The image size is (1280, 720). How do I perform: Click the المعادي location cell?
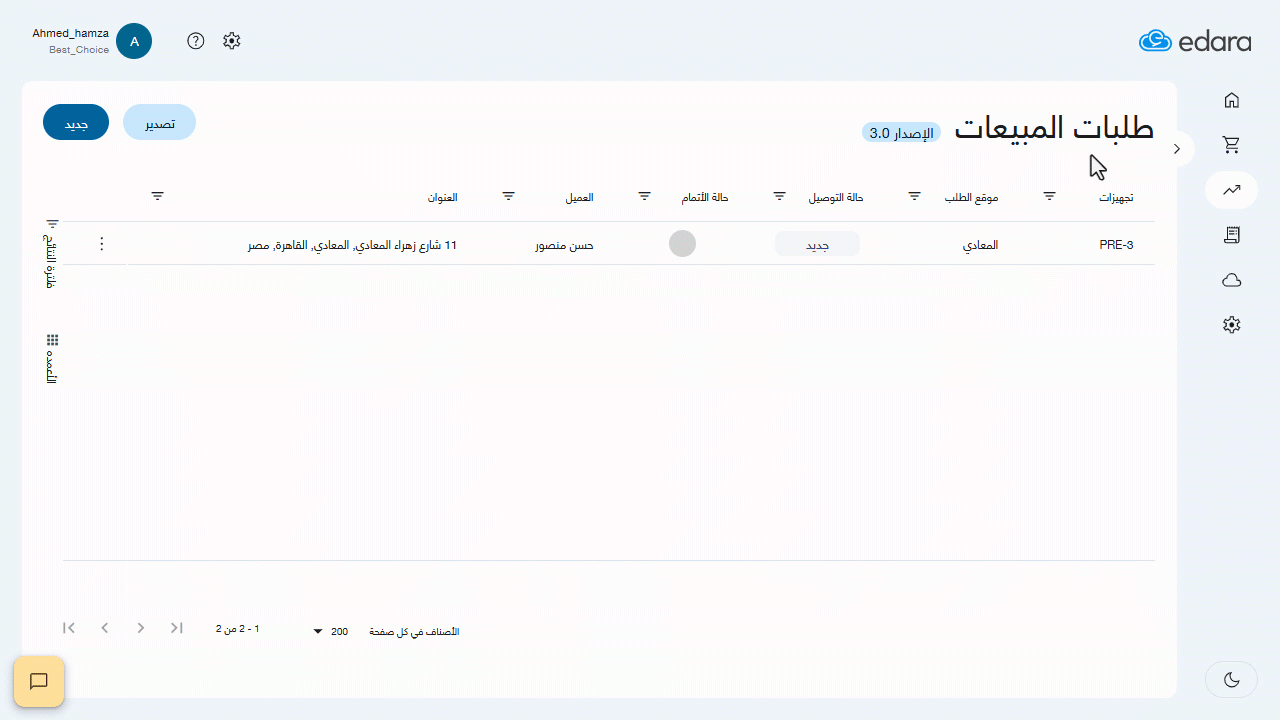(979, 245)
